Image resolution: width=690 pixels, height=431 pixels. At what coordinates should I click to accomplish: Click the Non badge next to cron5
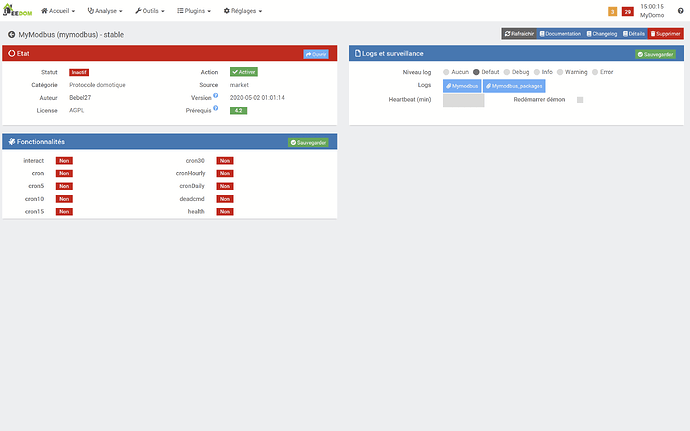point(64,186)
